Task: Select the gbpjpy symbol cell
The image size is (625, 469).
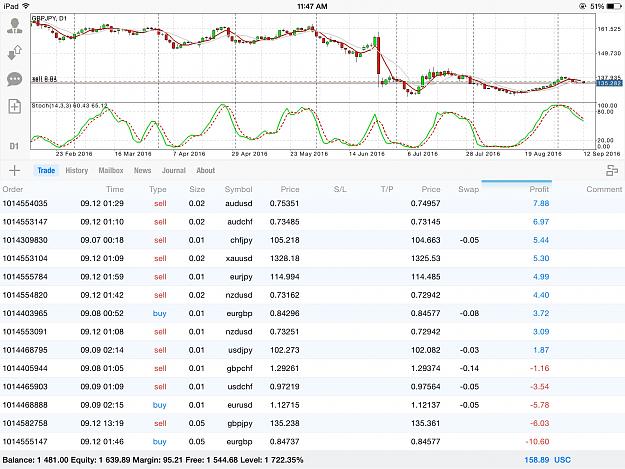Action: click(x=240, y=424)
